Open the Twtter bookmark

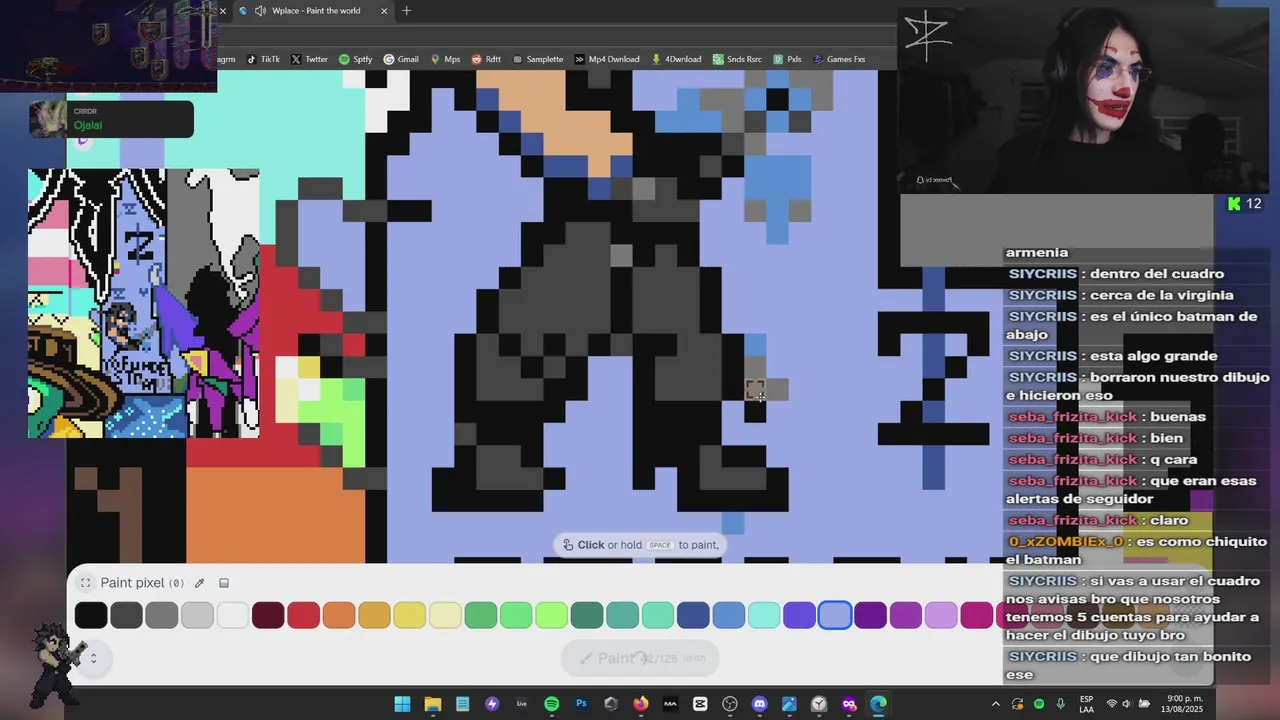tap(309, 59)
